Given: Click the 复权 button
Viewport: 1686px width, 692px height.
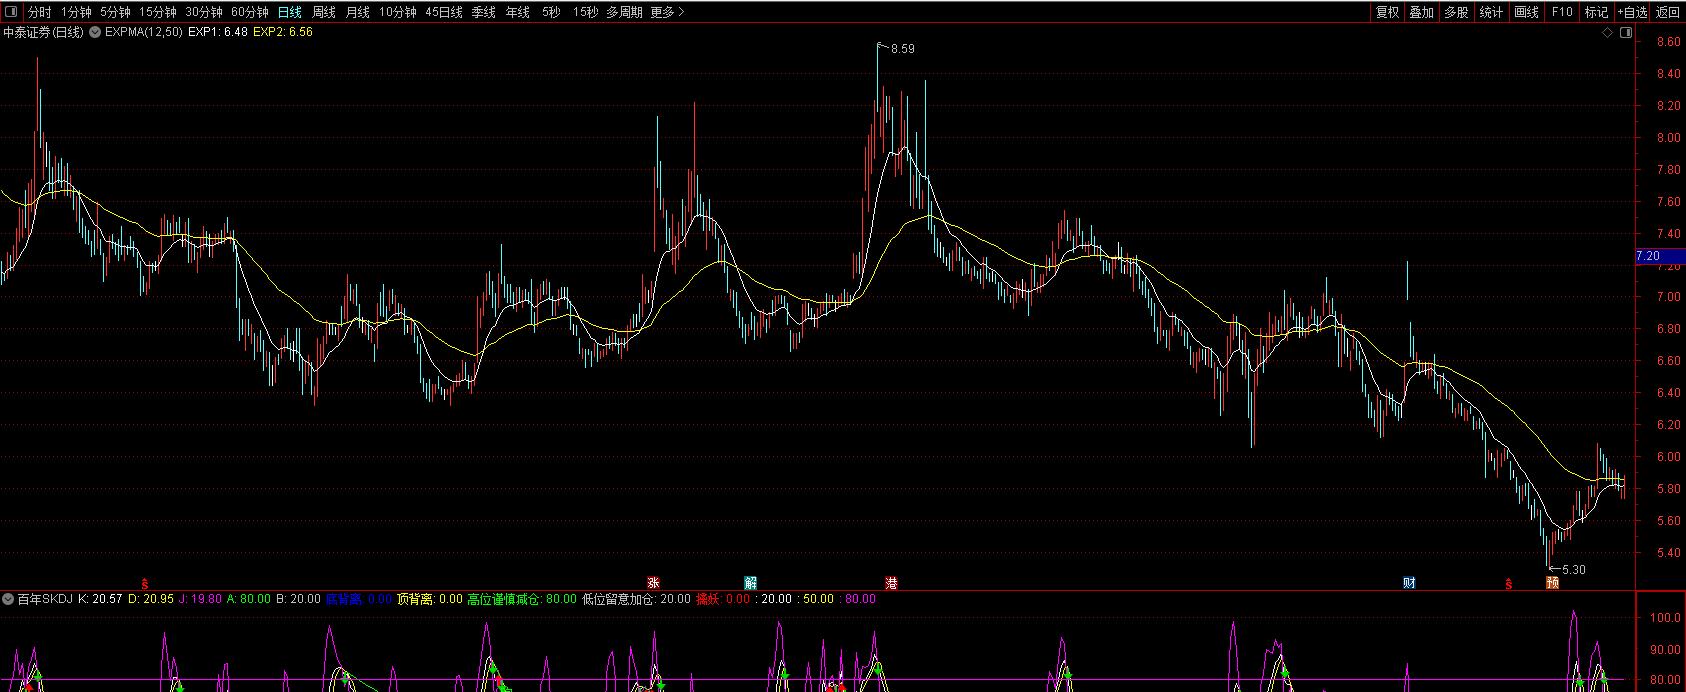Looking at the screenshot, I should [1387, 12].
